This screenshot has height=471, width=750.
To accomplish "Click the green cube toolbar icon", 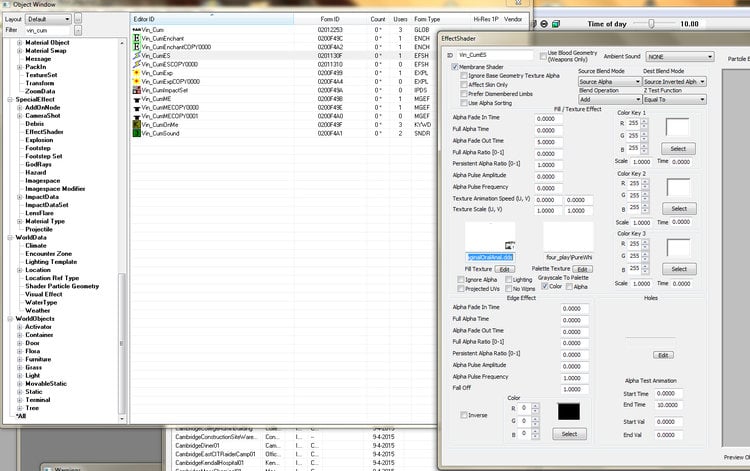I will [556, 24].
